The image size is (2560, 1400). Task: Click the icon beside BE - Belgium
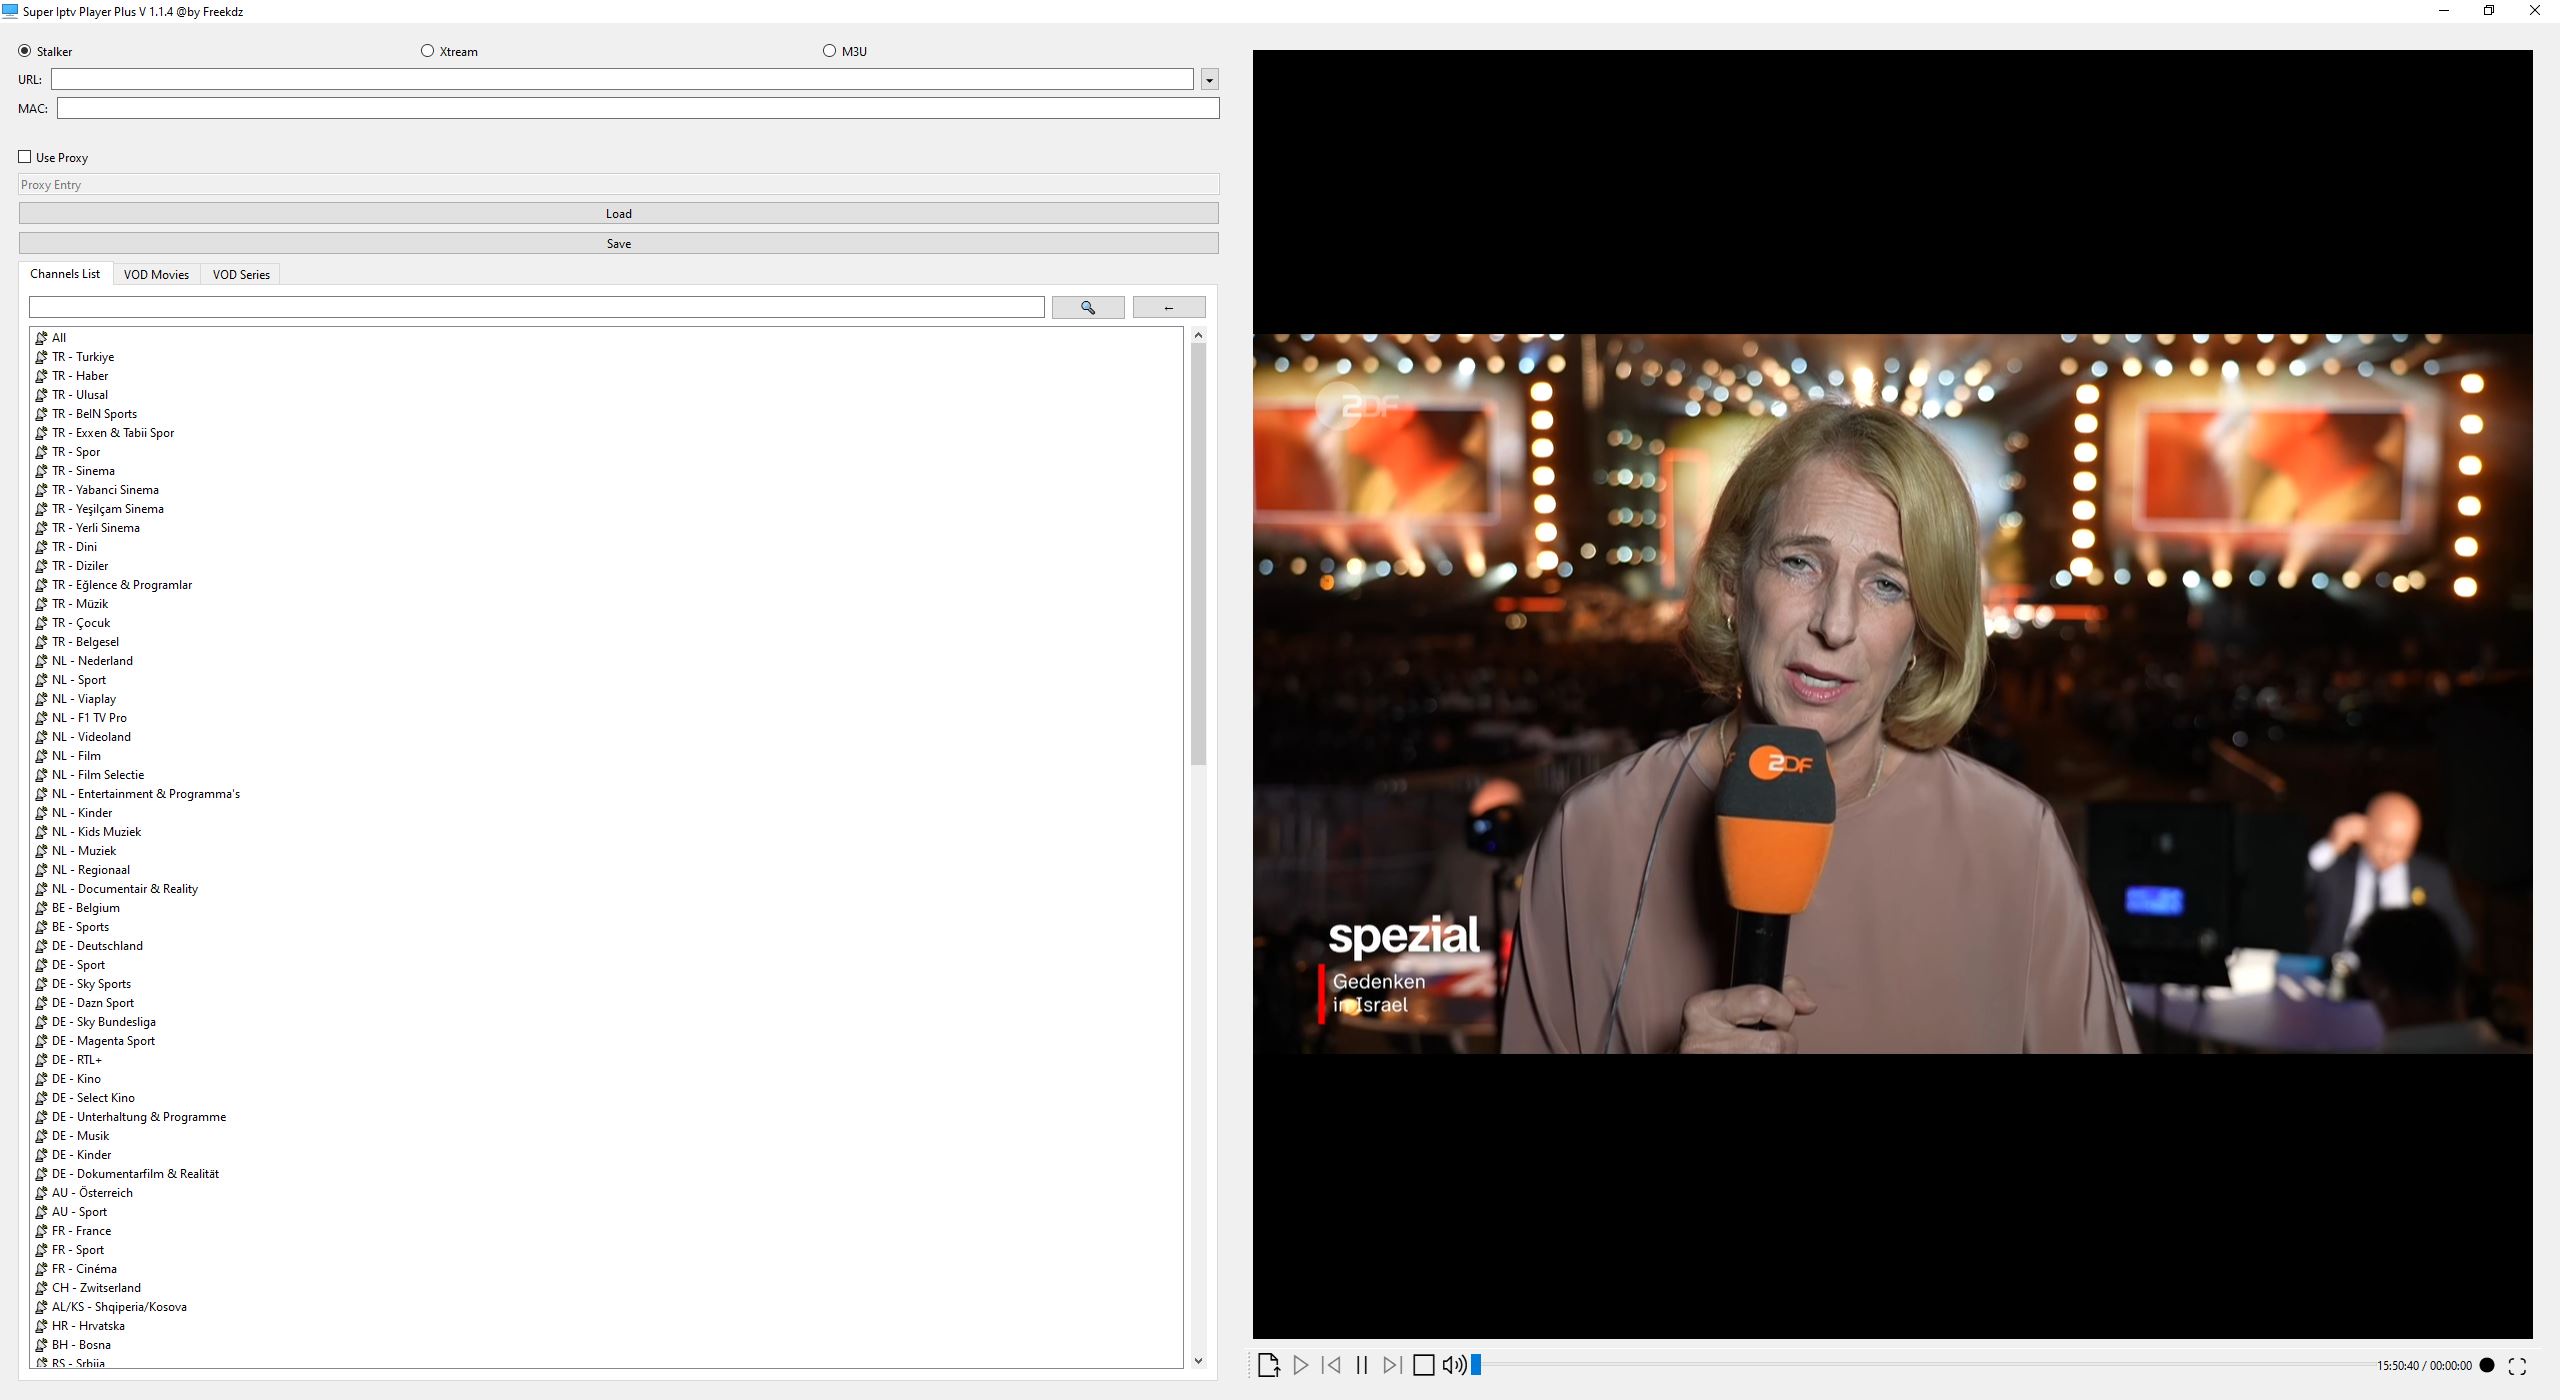tap(42, 908)
